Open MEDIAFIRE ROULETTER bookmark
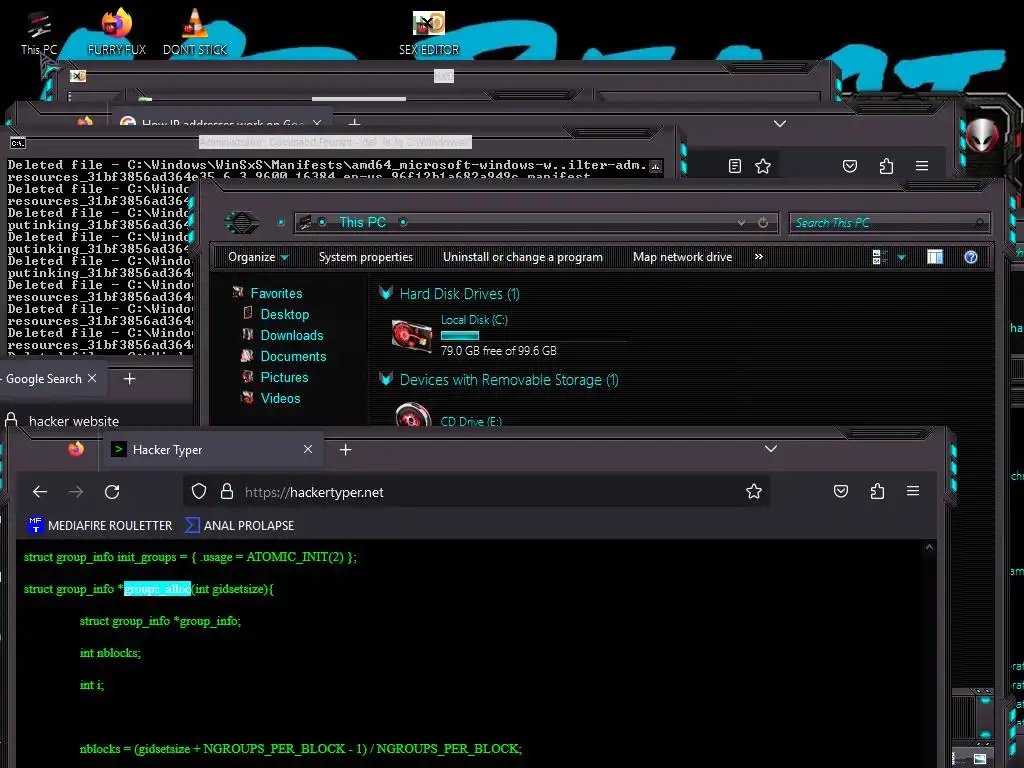Image resolution: width=1024 pixels, height=768 pixels. [100, 525]
